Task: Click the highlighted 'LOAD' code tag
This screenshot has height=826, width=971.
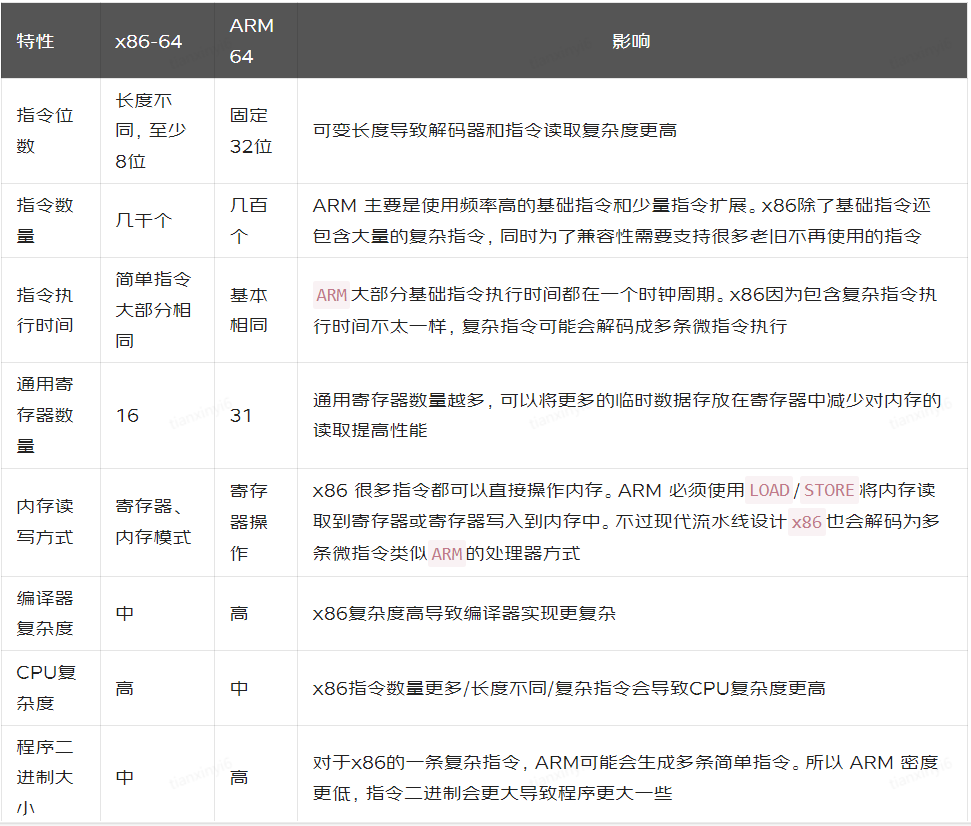Action: pyautogui.click(x=769, y=490)
